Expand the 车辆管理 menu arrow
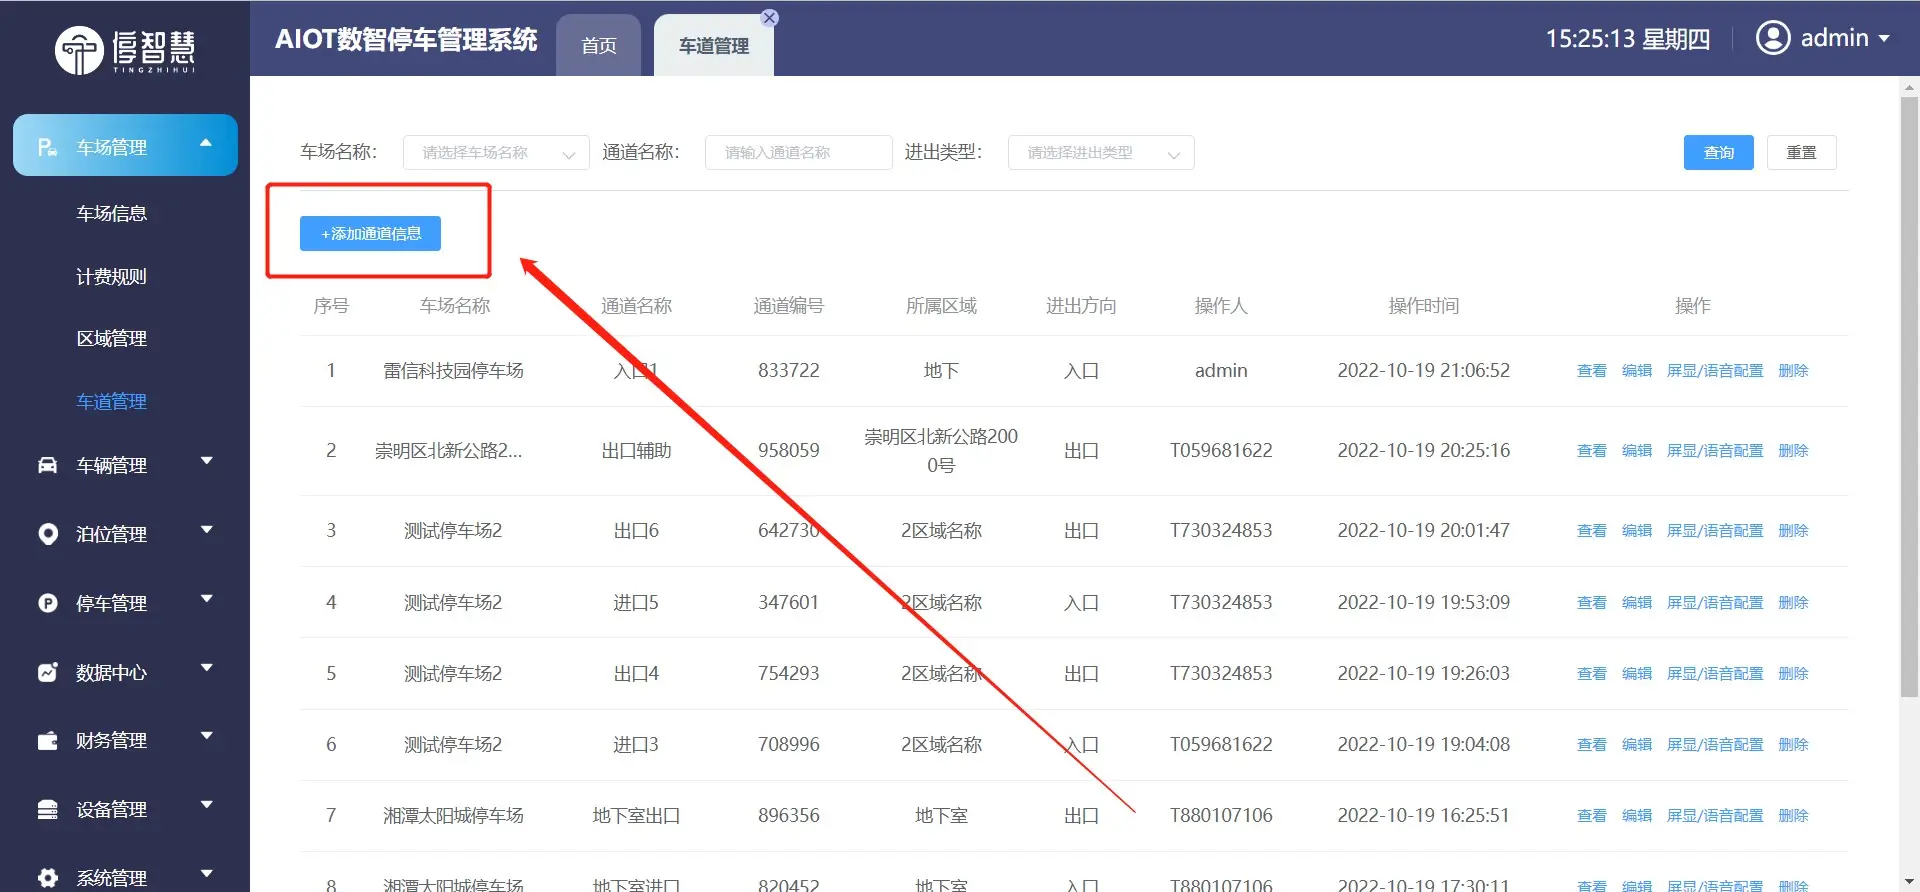 click(207, 461)
